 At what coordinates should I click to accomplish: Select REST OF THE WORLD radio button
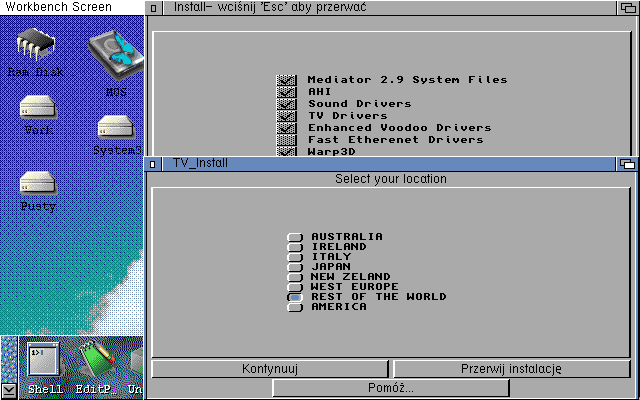tap(295, 297)
